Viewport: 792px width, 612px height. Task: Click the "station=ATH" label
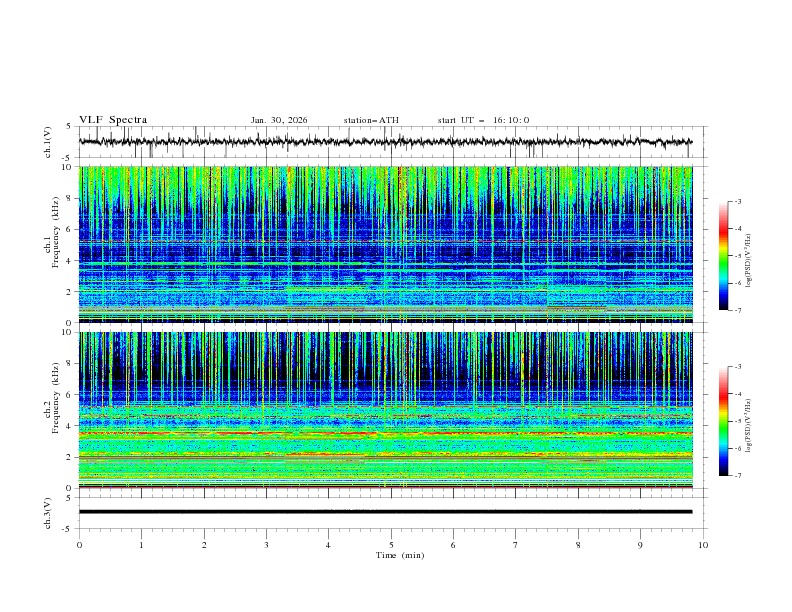pyautogui.click(x=371, y=120)
